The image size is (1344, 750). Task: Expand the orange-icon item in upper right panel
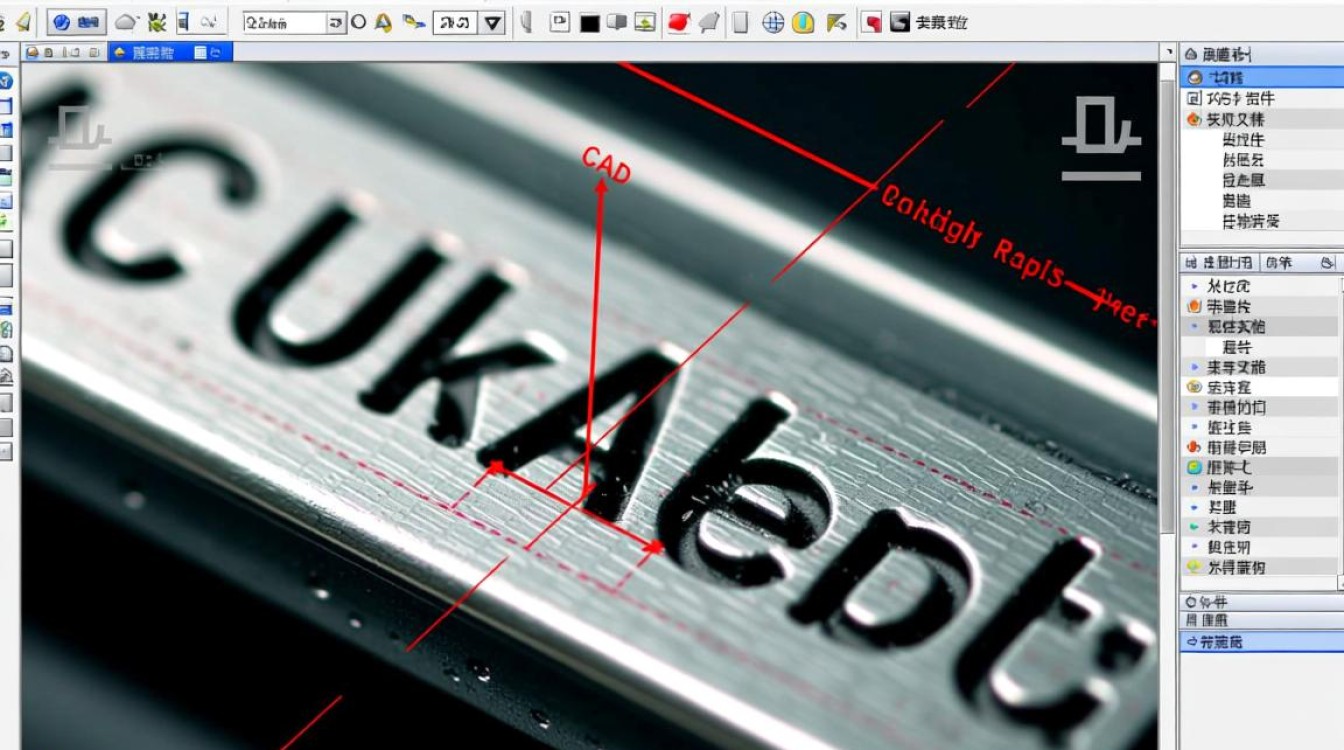click(x=1193, y=119)
